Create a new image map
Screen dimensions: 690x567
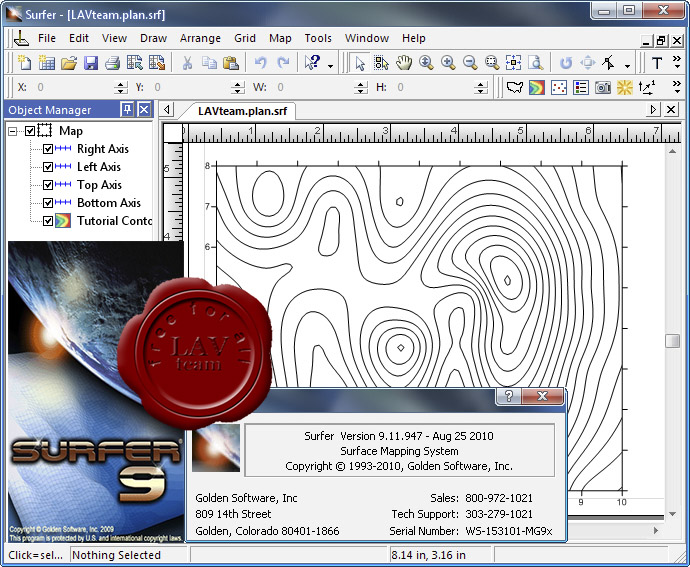tap(602, 88)
